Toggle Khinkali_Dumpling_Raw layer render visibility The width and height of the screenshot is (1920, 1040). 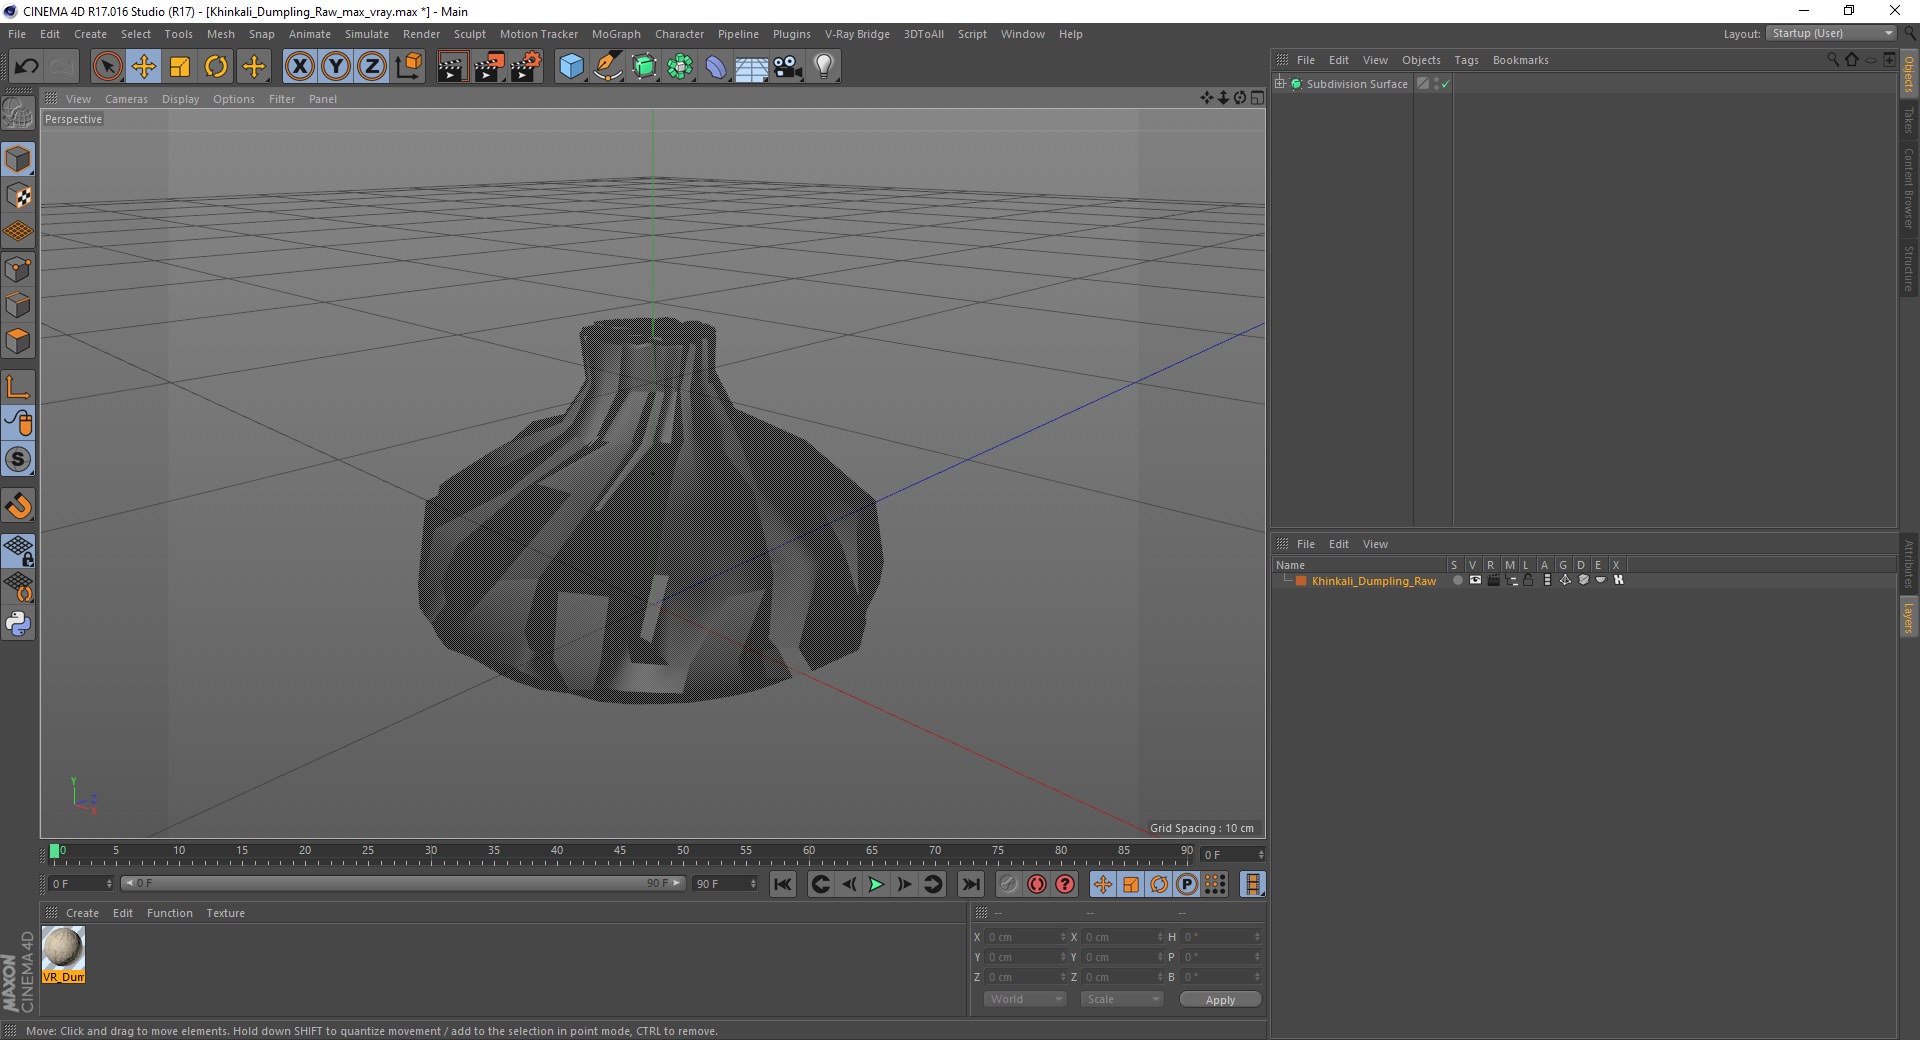1493,580
